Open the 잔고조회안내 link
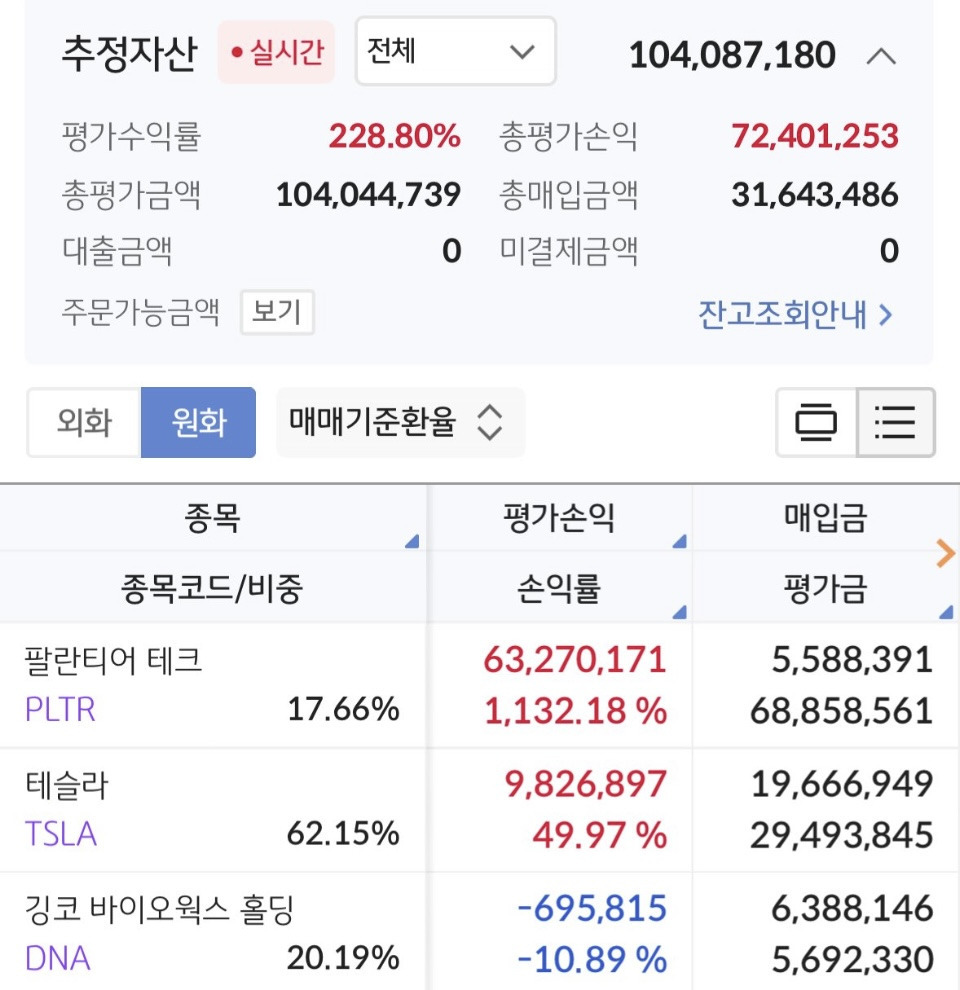 pyautogui.click(x=790, y=314)
